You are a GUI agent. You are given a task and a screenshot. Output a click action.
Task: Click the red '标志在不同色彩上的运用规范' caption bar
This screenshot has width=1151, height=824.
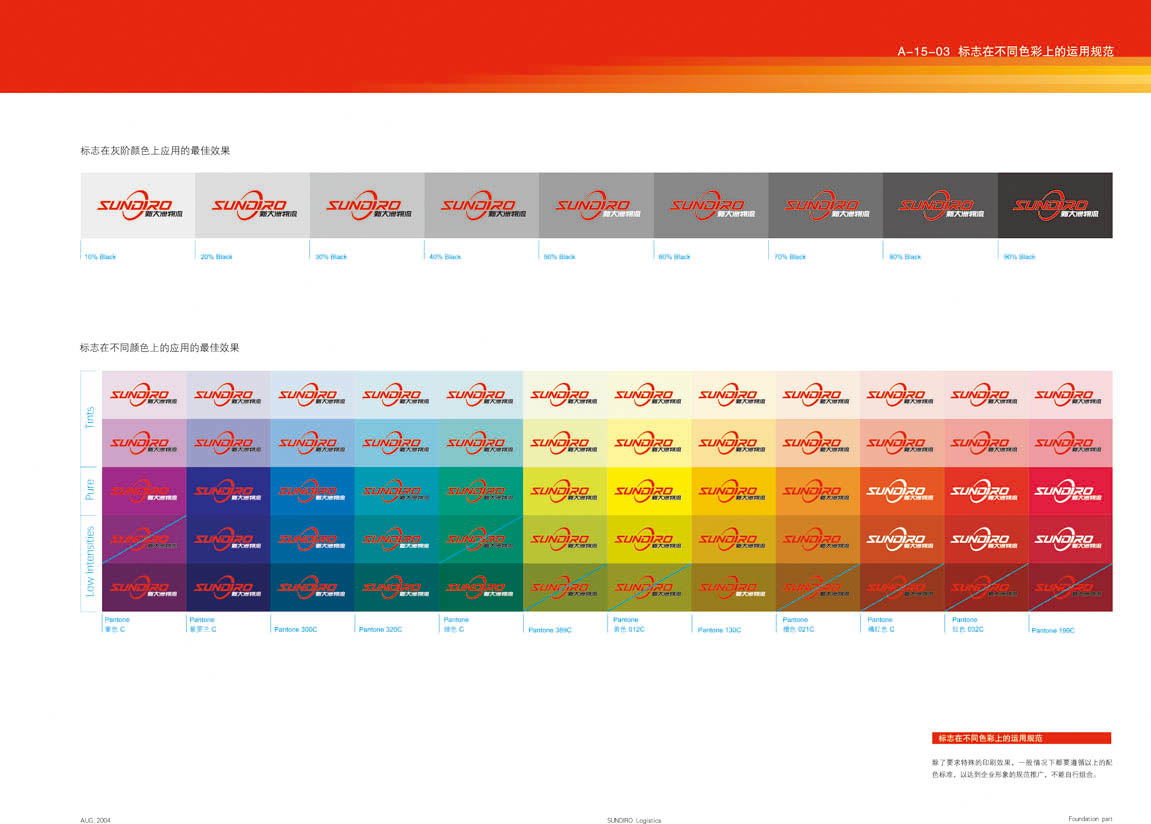click(x=1021, y=738)
